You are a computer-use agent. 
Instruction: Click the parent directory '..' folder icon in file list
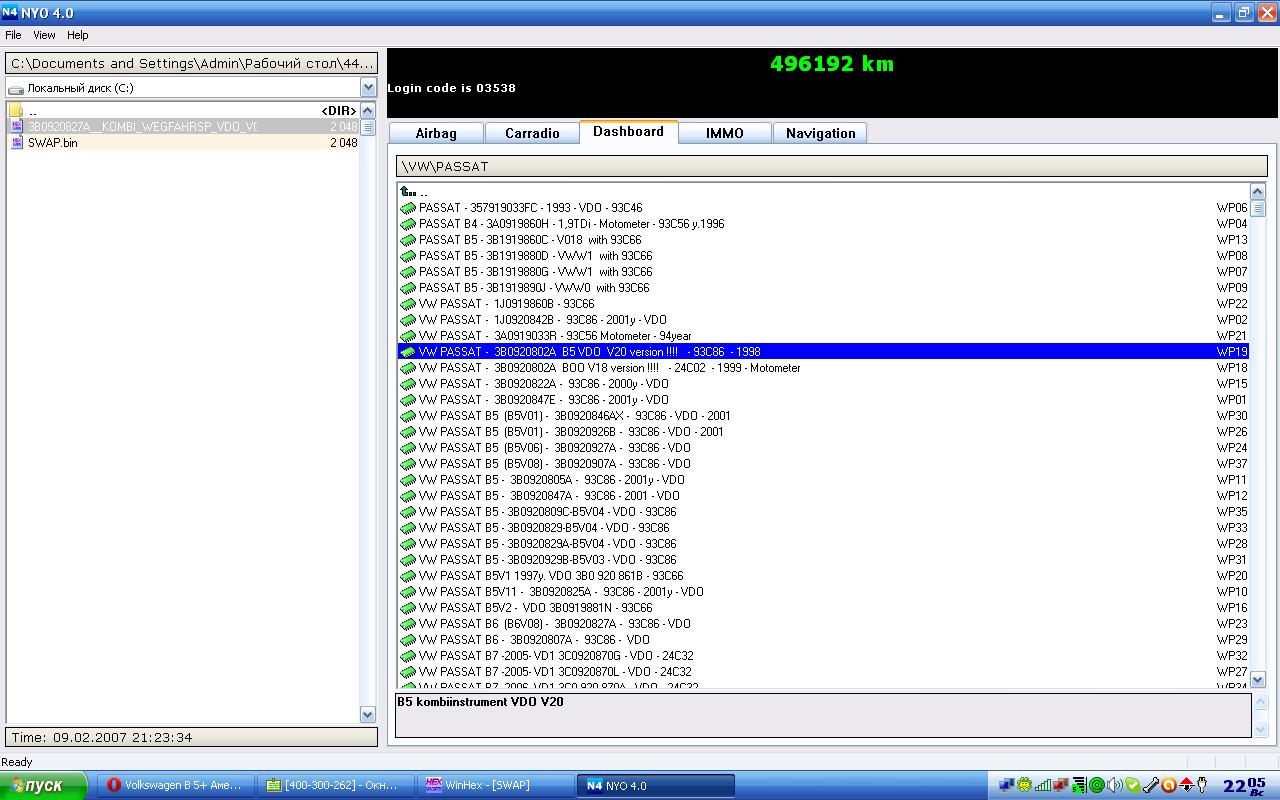click(x=16, y=111)
